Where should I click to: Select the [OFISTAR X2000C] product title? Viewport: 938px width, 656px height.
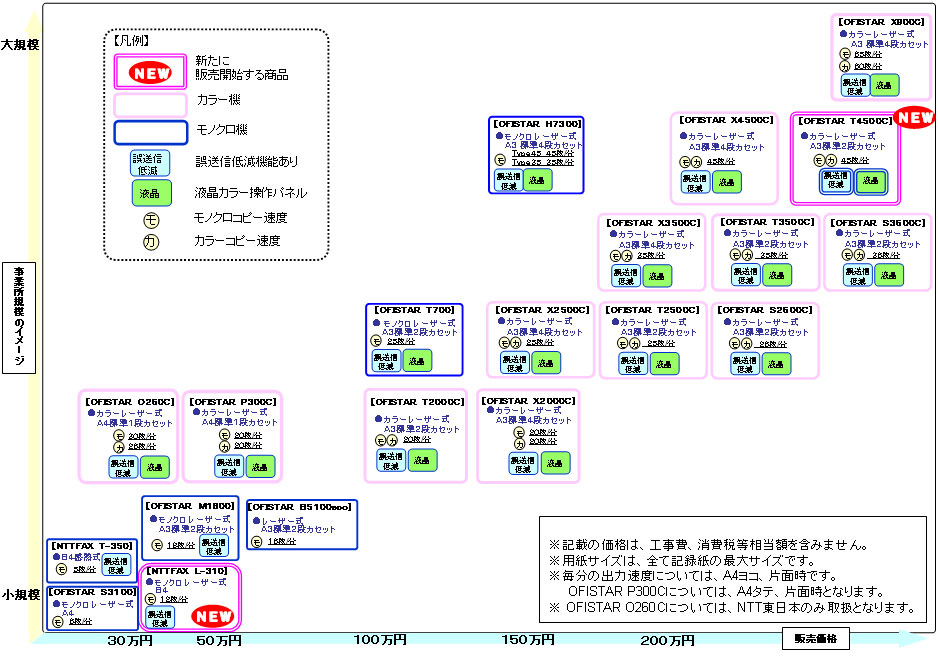click(529, 401)
